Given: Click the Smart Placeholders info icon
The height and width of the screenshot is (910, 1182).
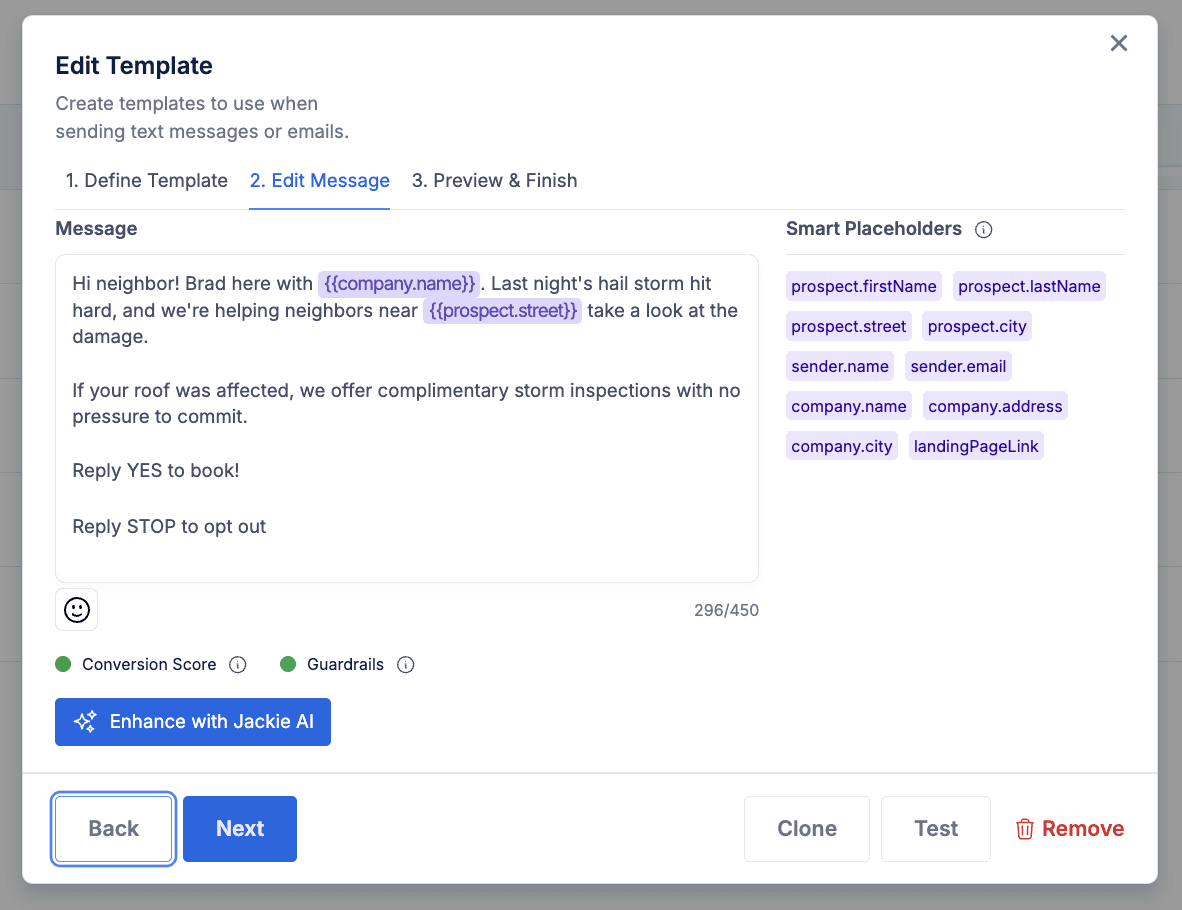Looking at the screenshot, I should coord(983,230).
